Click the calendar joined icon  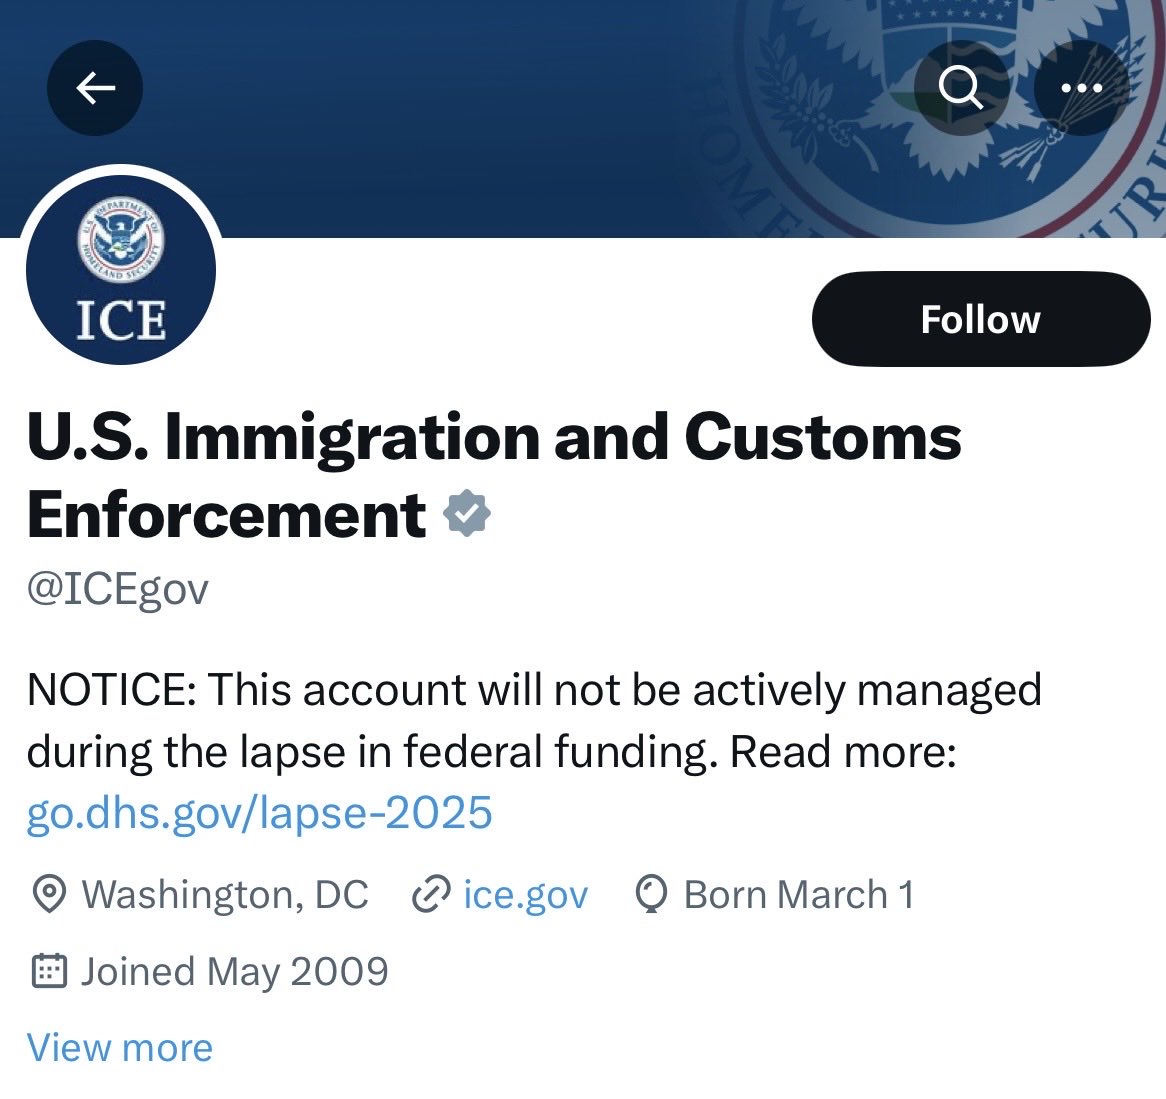49,971
